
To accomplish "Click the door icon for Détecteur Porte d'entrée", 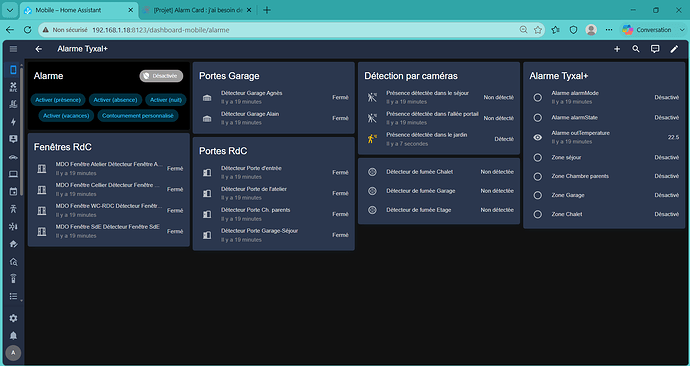I will click(x=207, y=172).
